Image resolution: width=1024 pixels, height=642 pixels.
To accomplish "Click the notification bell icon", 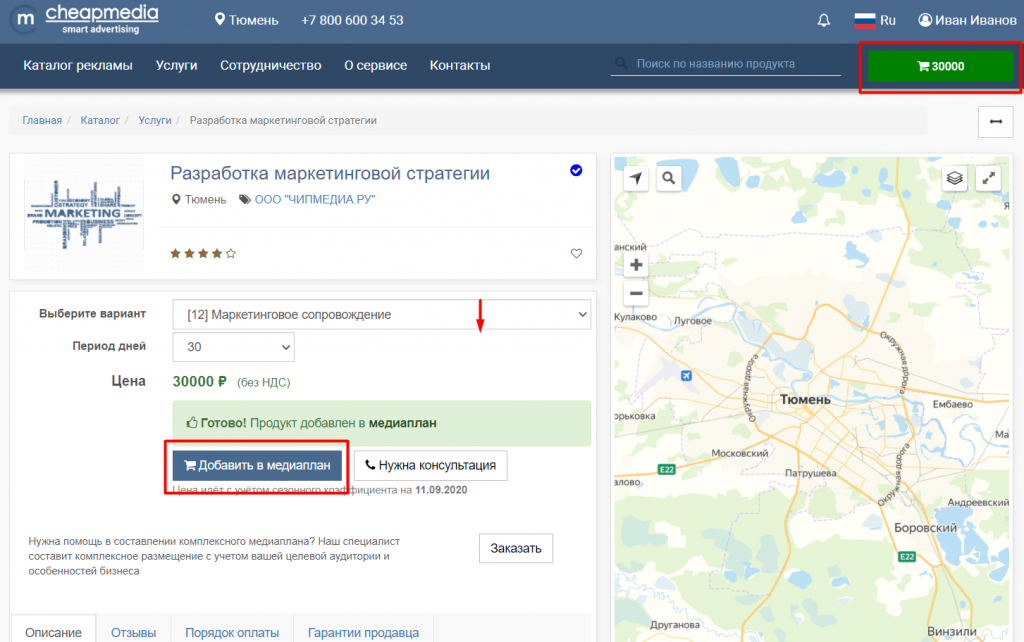I will point(824,20).
